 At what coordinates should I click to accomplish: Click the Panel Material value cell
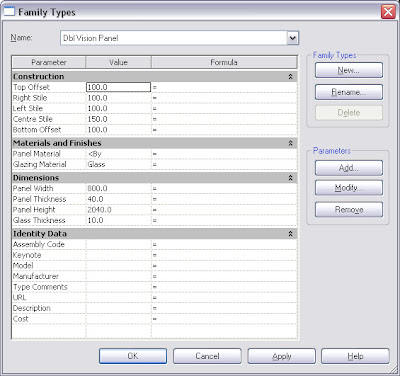click(118, 154)
